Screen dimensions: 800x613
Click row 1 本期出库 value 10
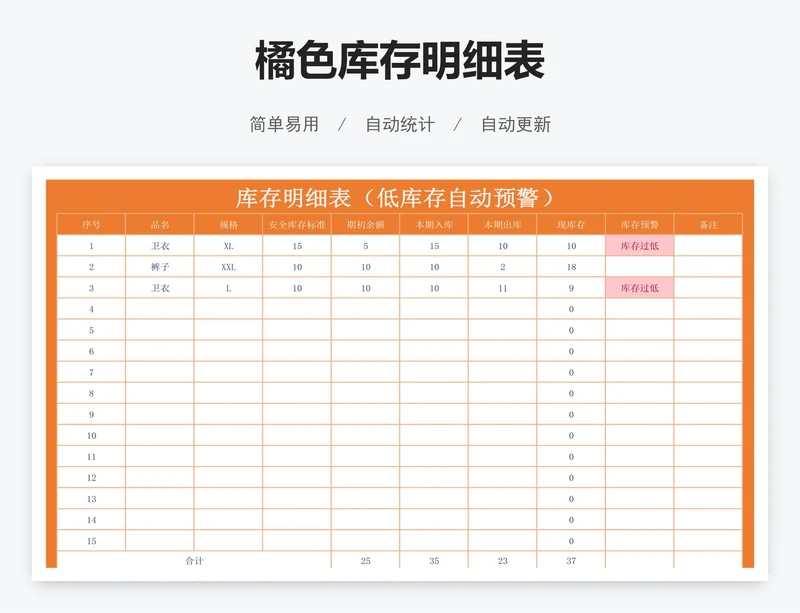503,246
